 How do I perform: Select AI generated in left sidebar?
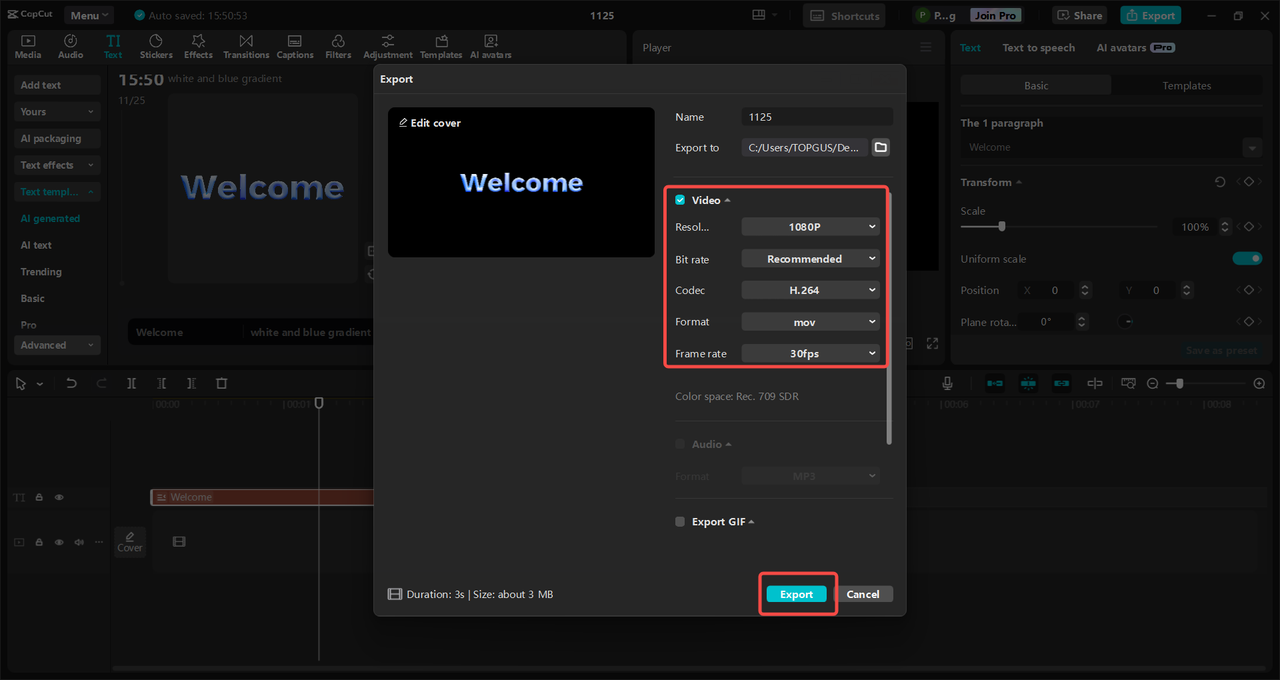click(x=50, y=218)
